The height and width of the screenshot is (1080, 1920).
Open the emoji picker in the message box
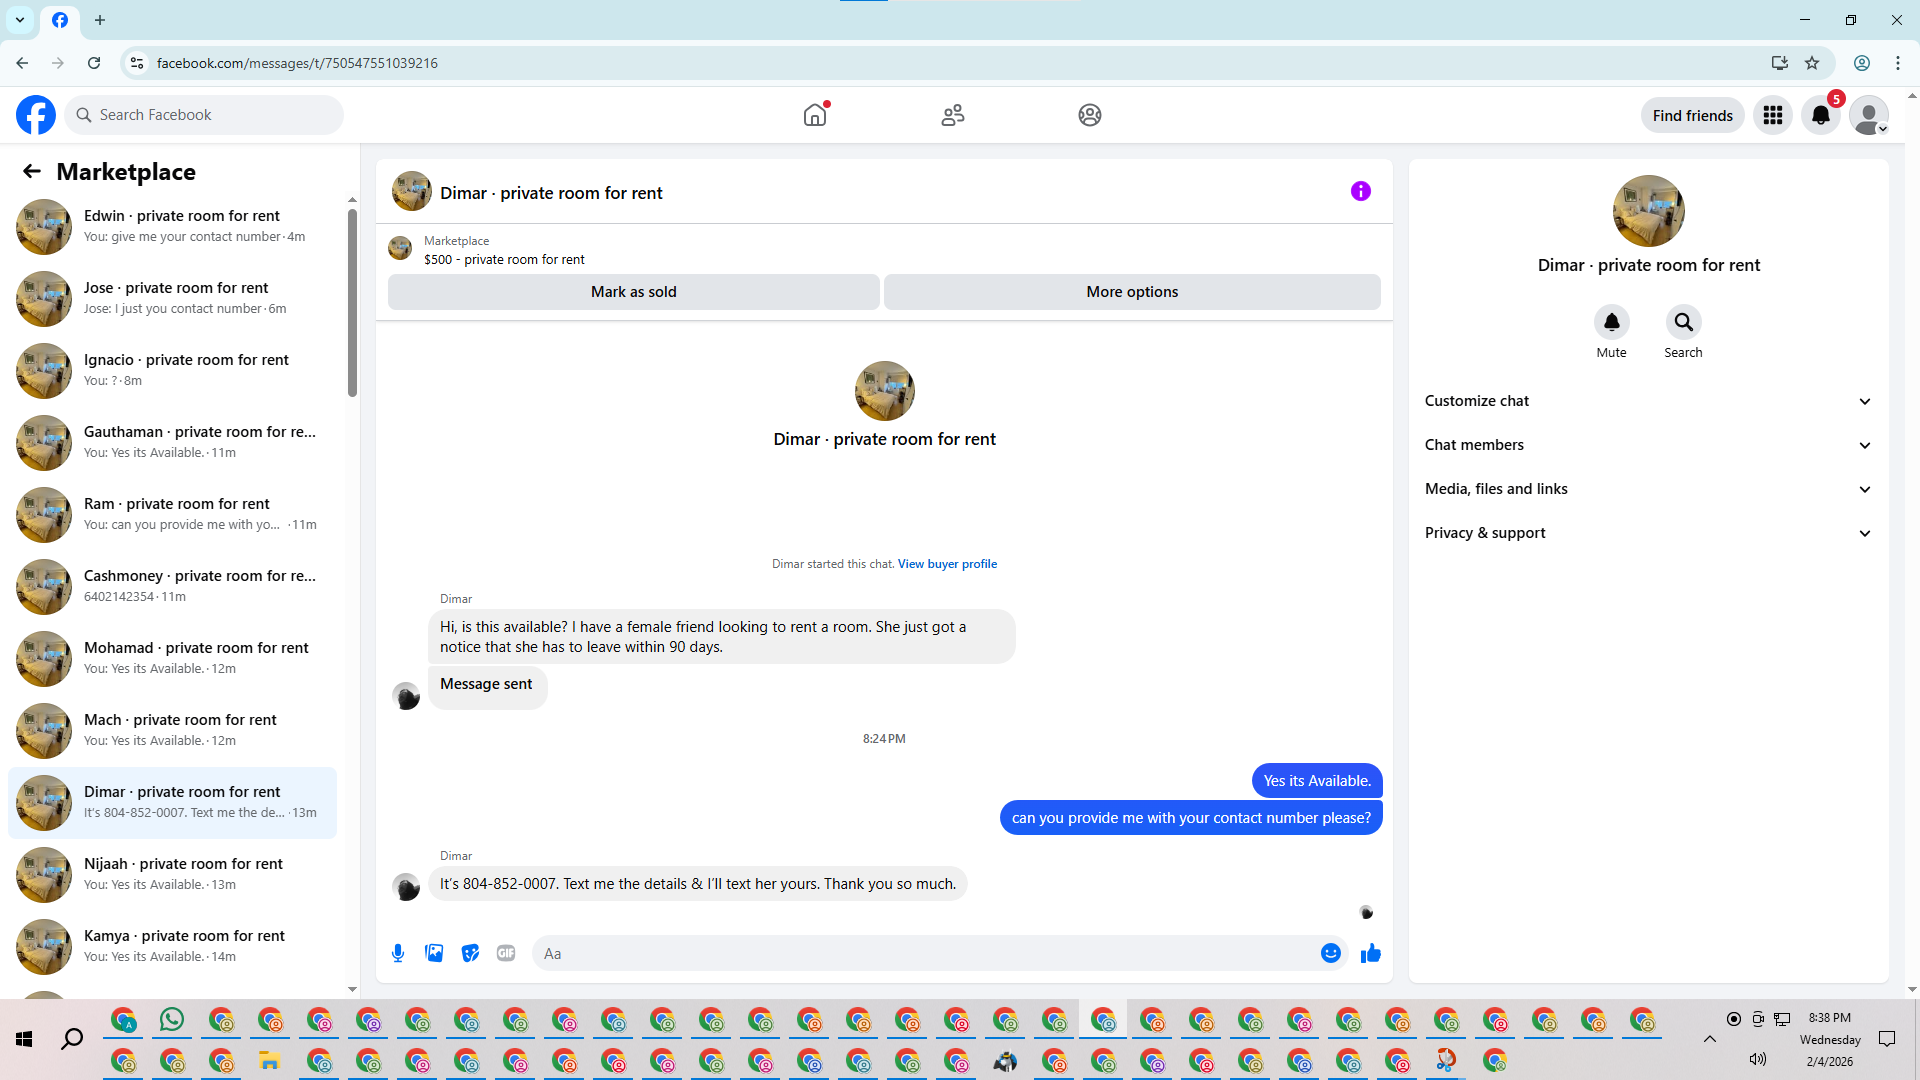[1330, 953]
